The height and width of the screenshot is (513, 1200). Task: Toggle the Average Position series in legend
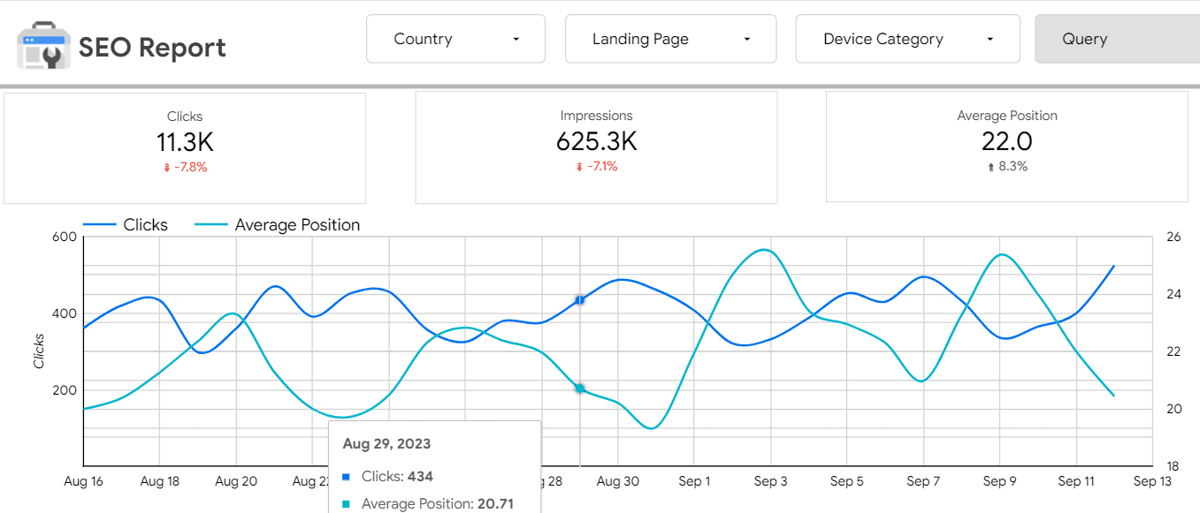[x=276, y=225]
